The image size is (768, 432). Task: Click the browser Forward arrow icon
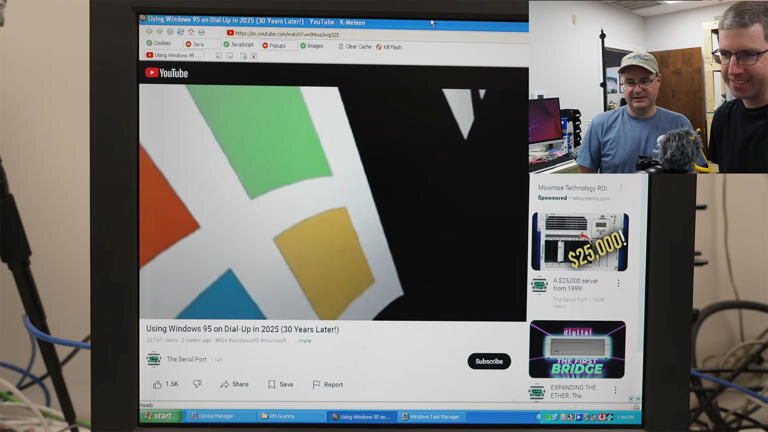pos(159,31)
